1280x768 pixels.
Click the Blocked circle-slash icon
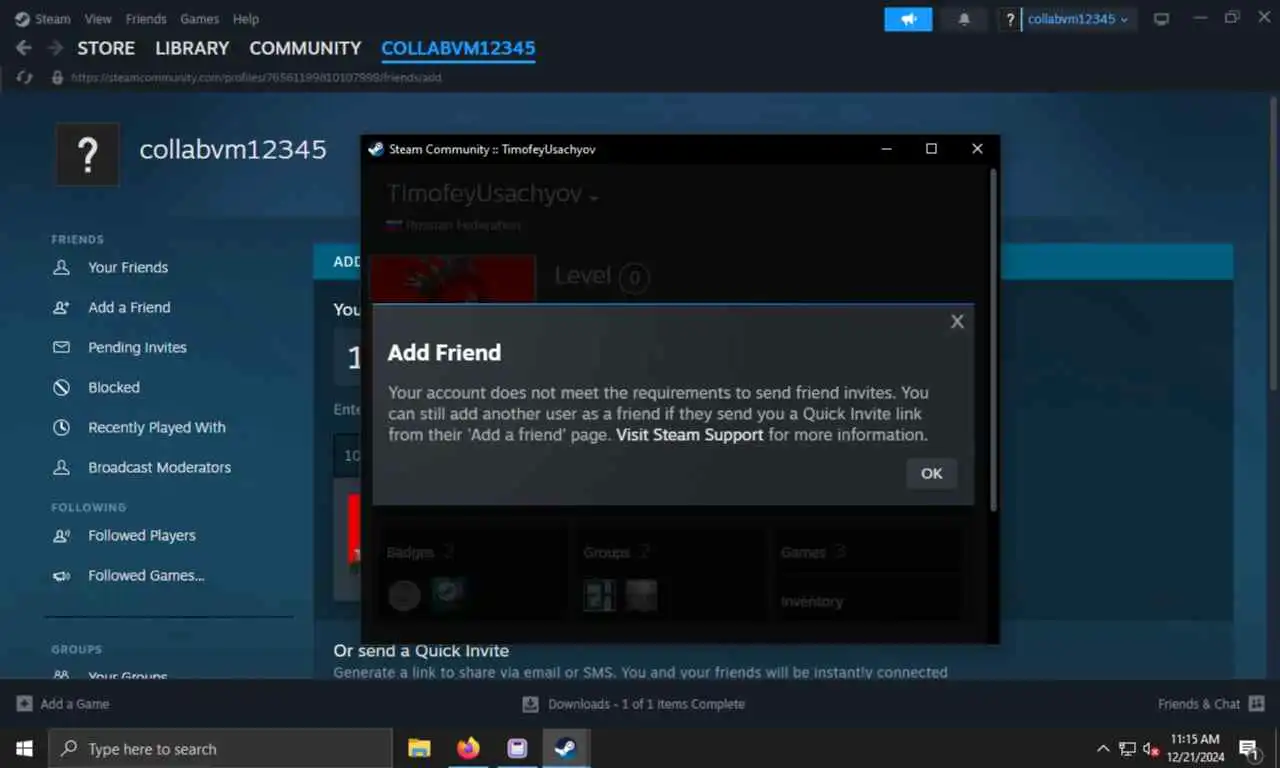click(62, 387)
